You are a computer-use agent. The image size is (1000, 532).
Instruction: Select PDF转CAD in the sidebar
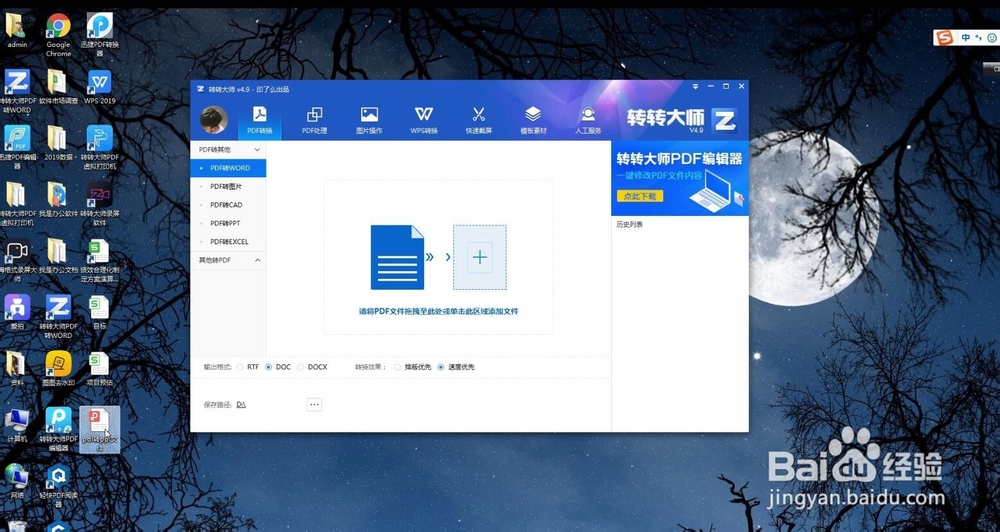click(x=228, y=205)
